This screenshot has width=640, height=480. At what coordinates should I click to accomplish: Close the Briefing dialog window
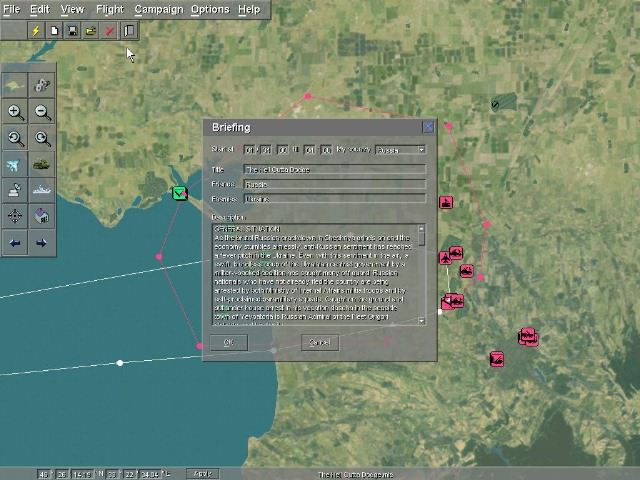click(x=428, y=127)
